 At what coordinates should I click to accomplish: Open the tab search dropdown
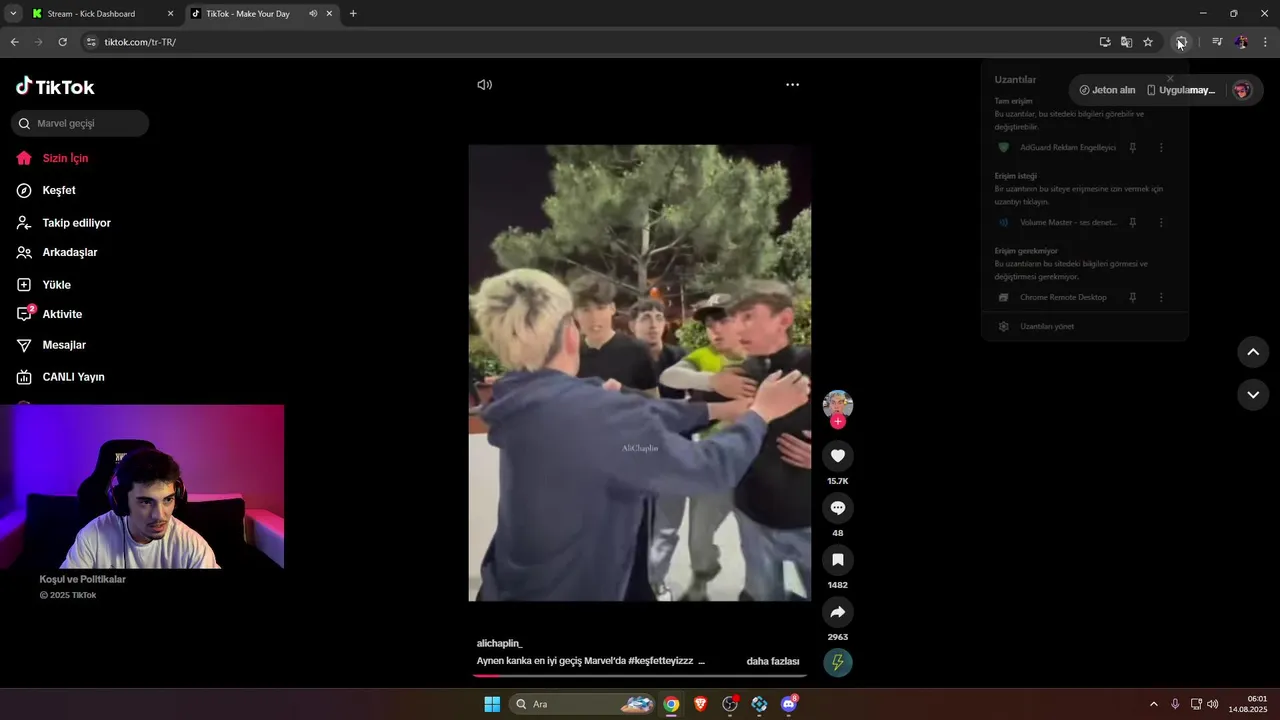(x=13, y=14)
